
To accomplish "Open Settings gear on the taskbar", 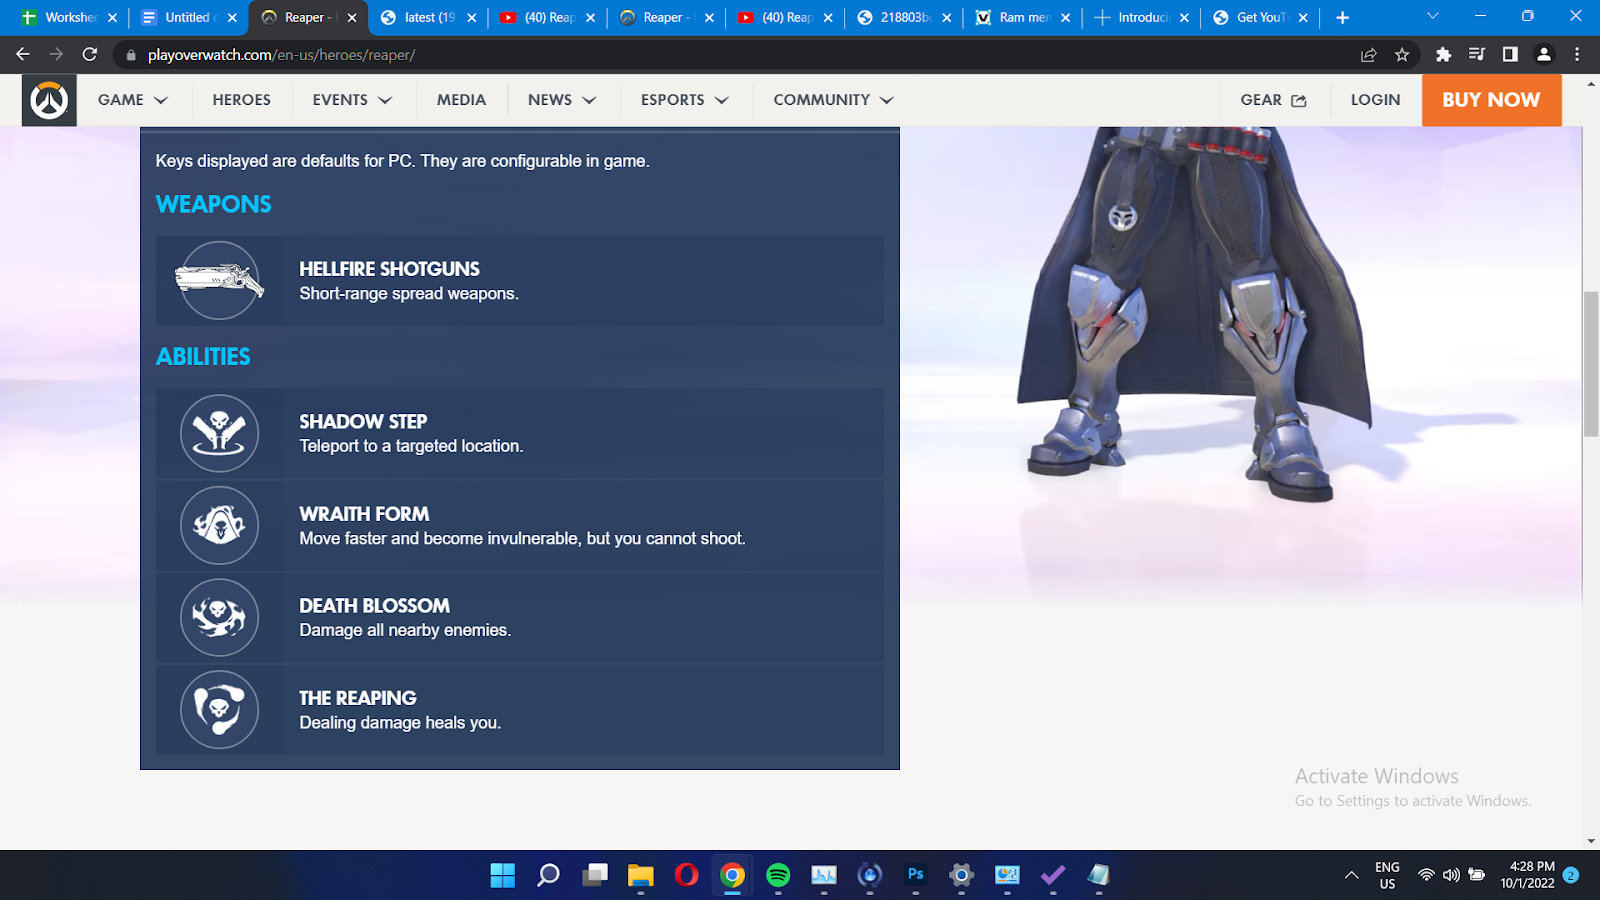I will pyautogui.click(x=962, y=876).
